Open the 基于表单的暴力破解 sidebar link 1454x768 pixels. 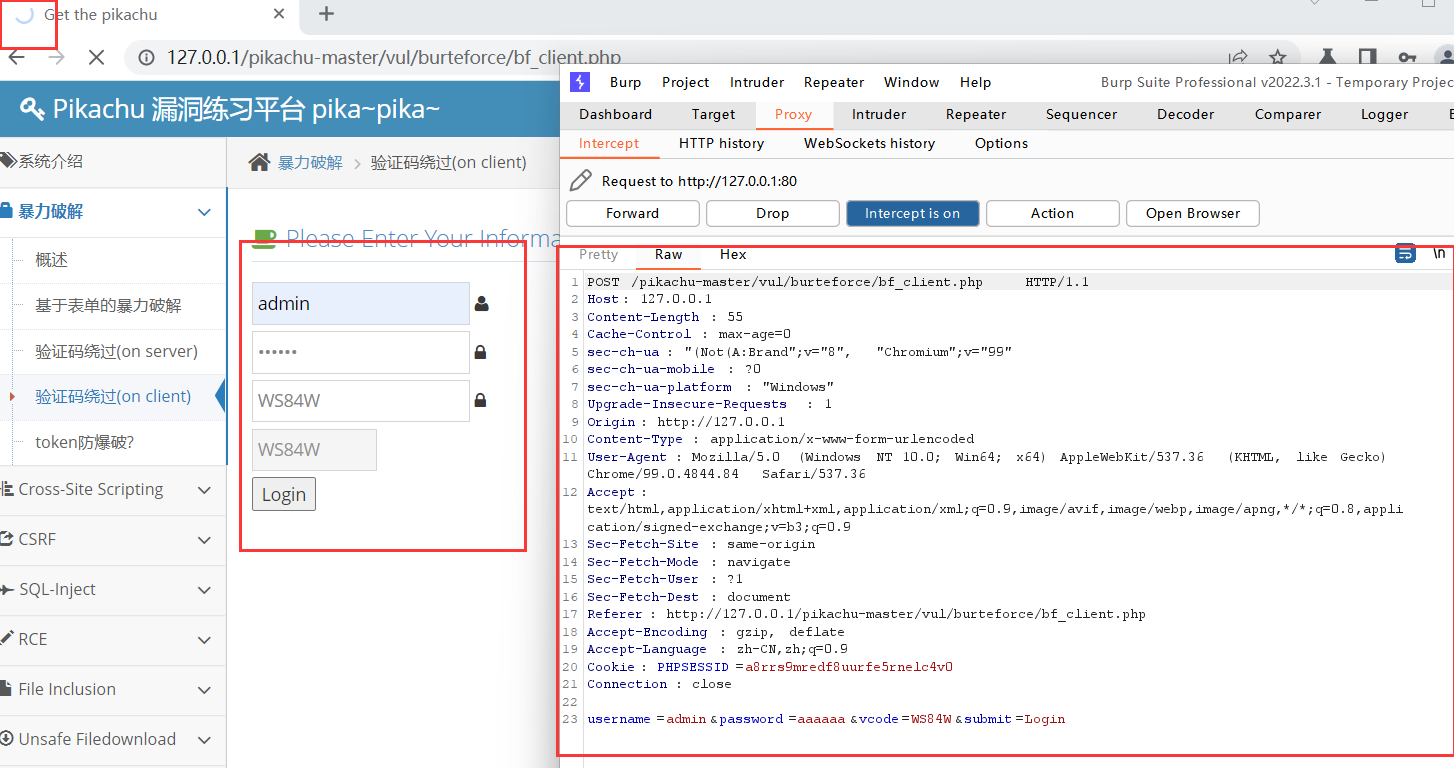click(108, 305)
